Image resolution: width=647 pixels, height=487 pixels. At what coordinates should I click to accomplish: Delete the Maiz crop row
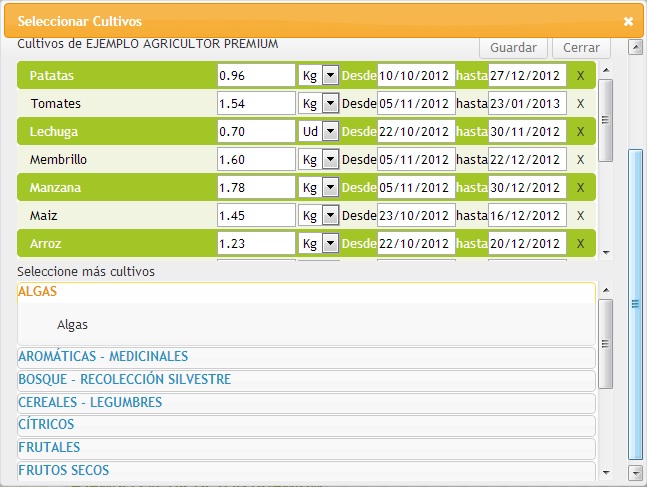click(580, 216)
